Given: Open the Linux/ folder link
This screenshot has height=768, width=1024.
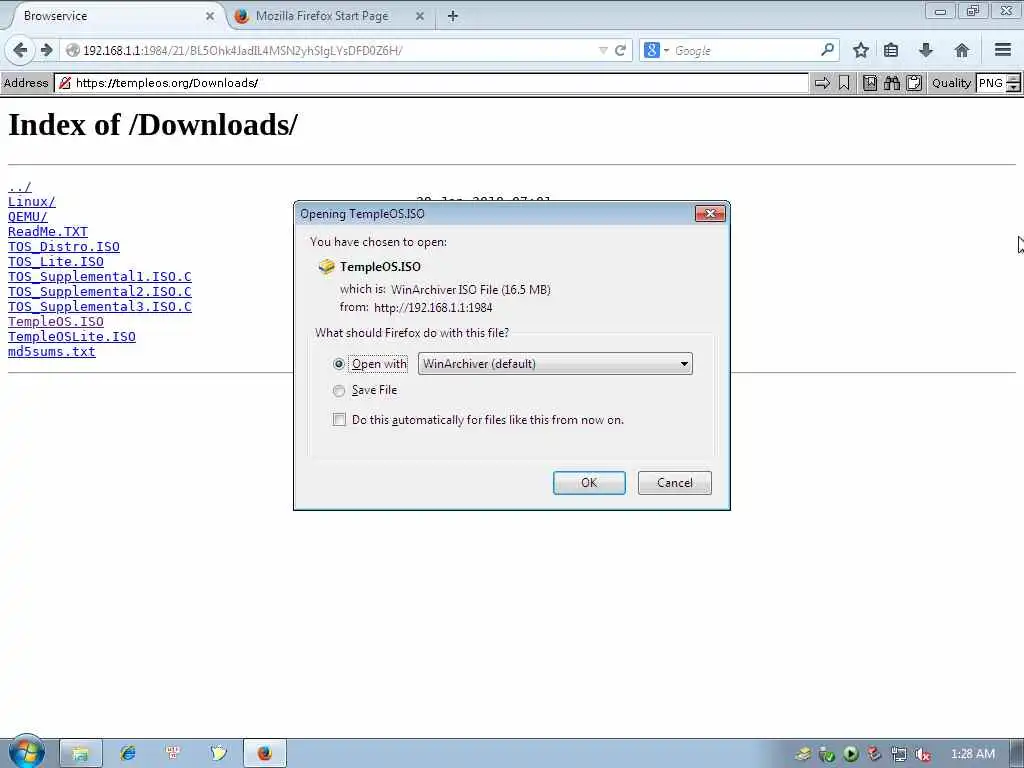Looking at the screenshot, I should click(x=31, y=202).
